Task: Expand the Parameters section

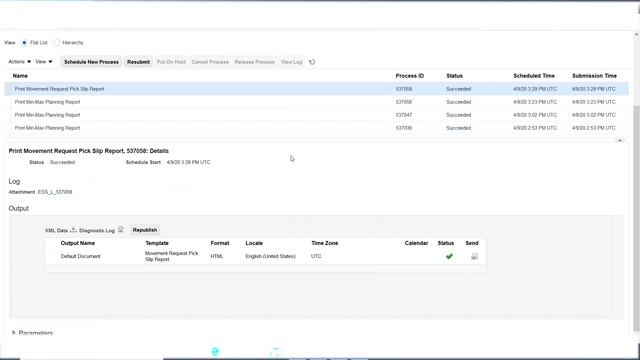Action: pyautogui.click(x=13, y=333)
